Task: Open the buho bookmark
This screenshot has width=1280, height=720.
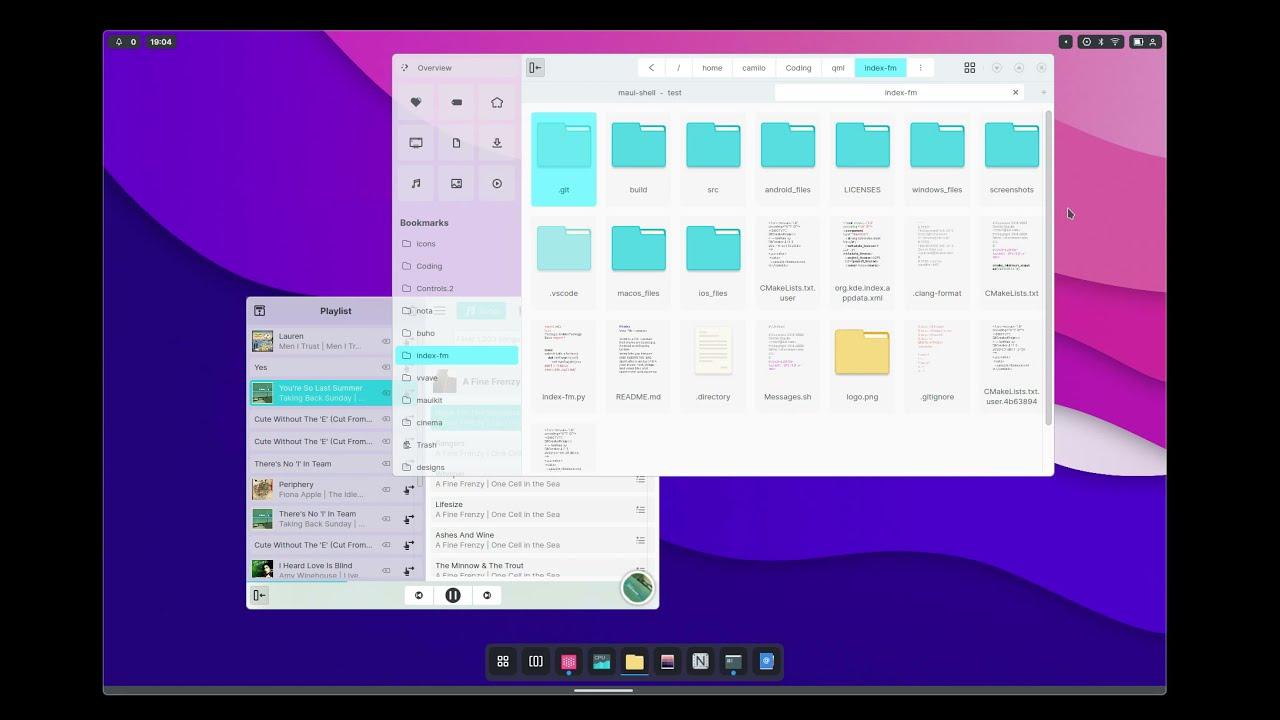Action: click(x=457, y=333)
